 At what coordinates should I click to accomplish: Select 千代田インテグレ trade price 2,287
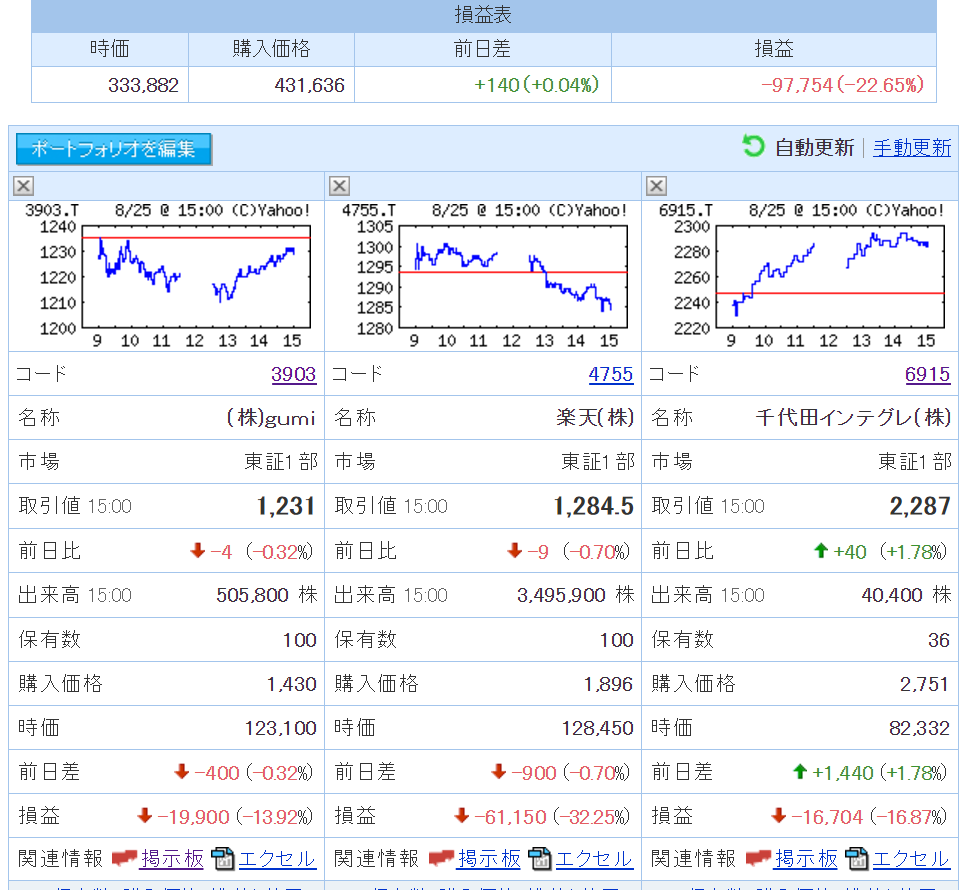920,506
